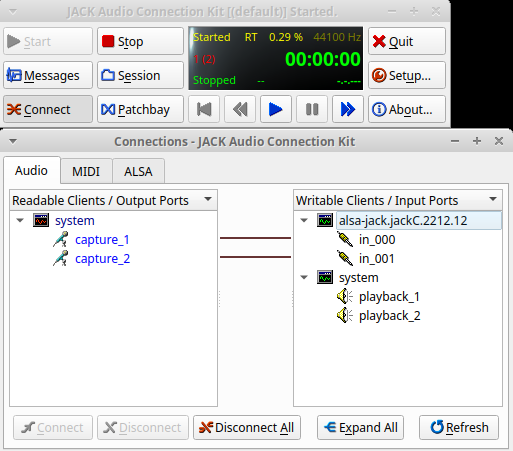
Task: Select the system client under Writable Clients
Action: point(359,278)
